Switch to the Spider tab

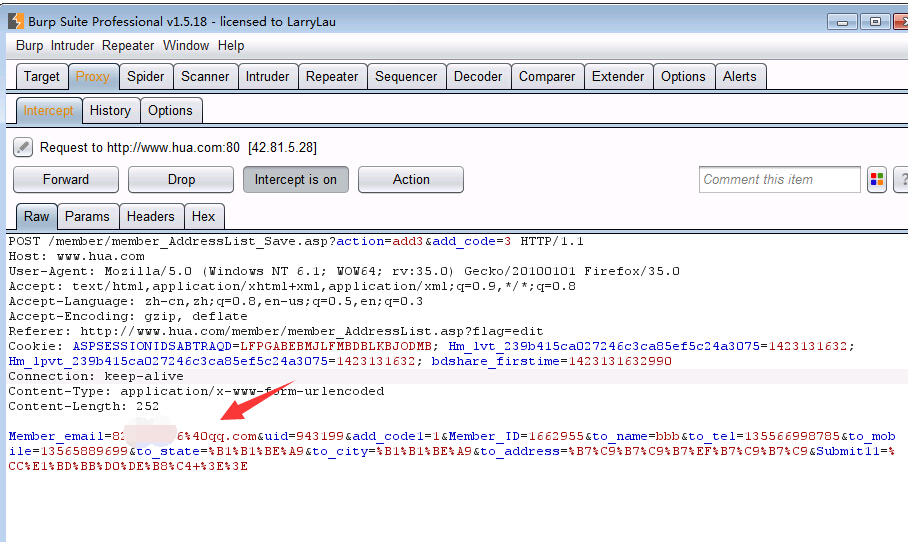click(146, 76)
